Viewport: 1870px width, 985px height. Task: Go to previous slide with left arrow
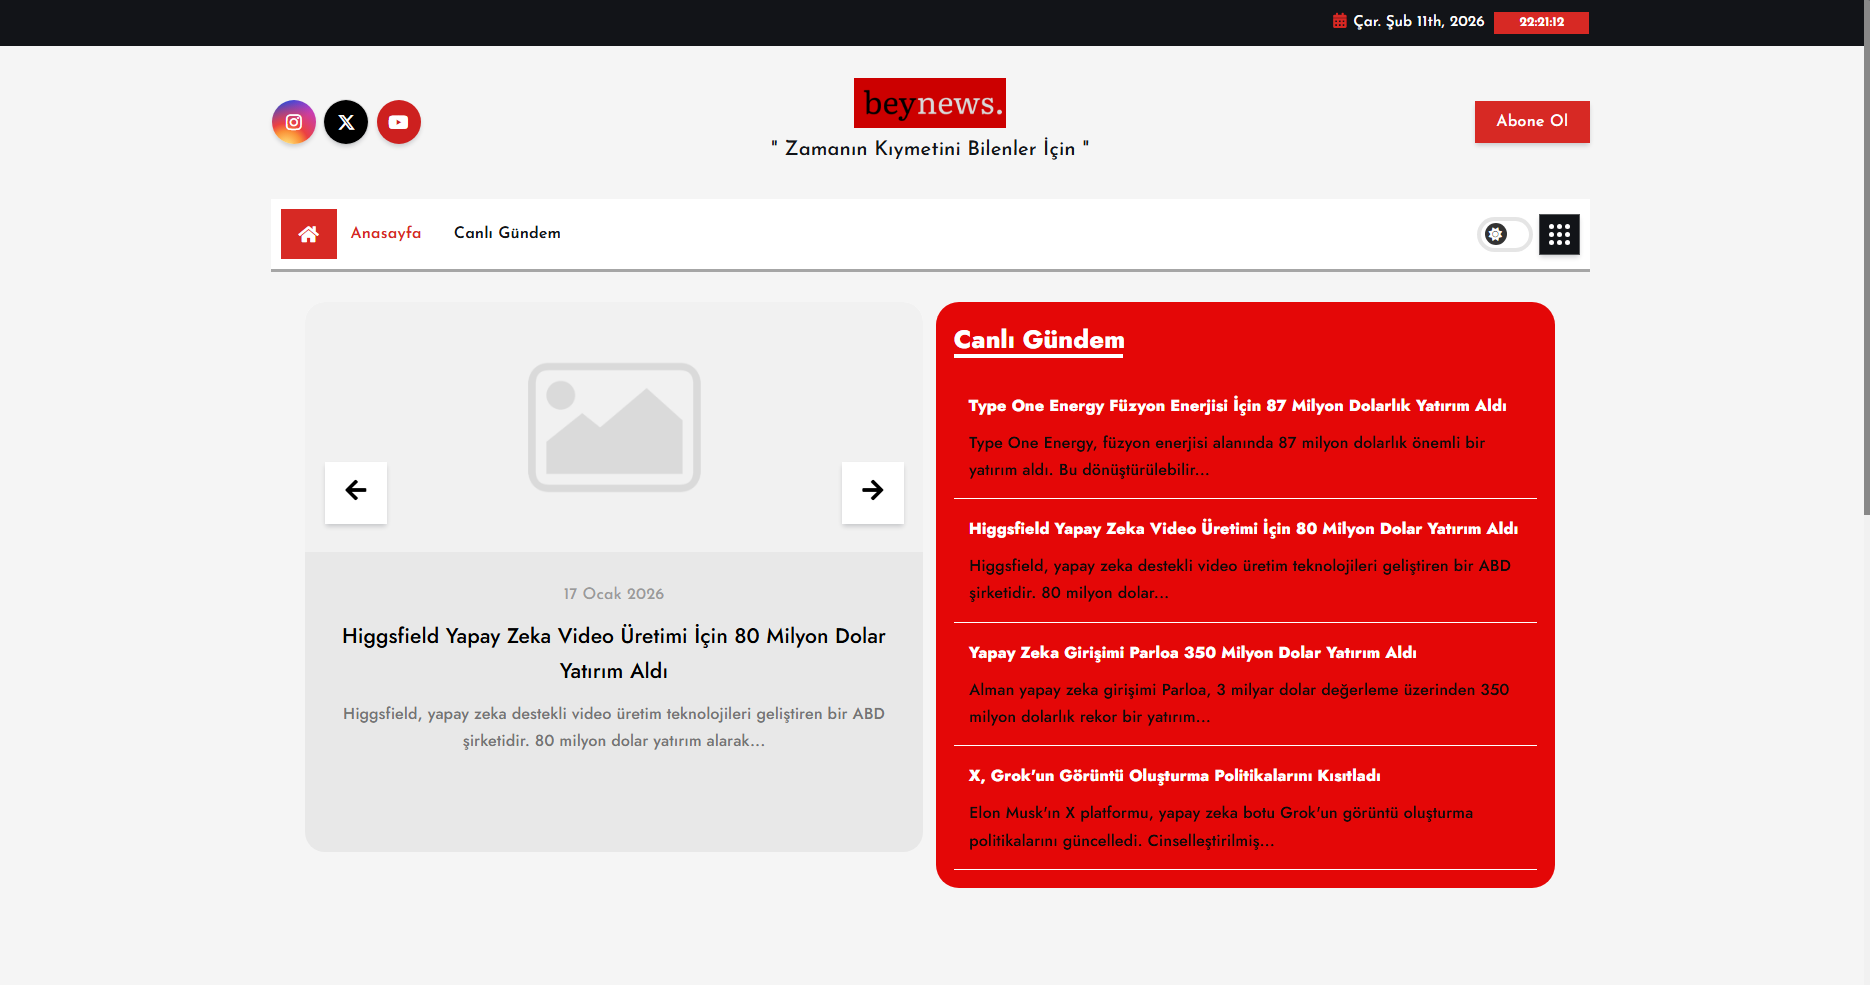(x=356, y=491)
